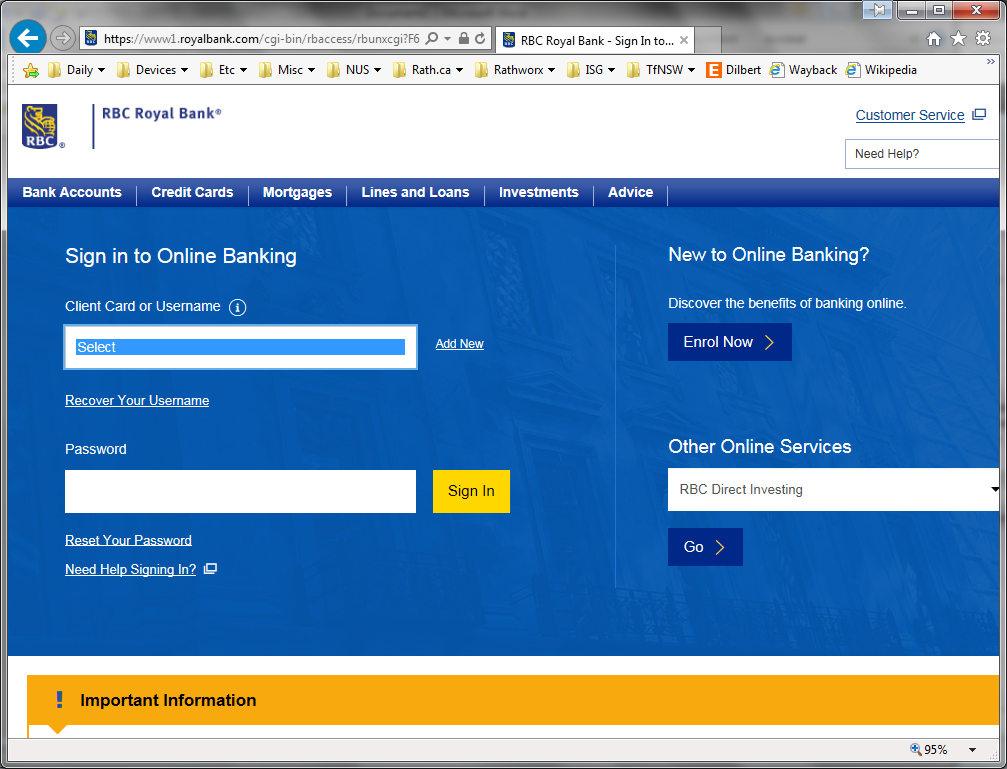Image resolution: width=1007 pixels, height=769 pixels.
Task: Expand the Daily bookmarks folder
Action: tap(76, 70)
